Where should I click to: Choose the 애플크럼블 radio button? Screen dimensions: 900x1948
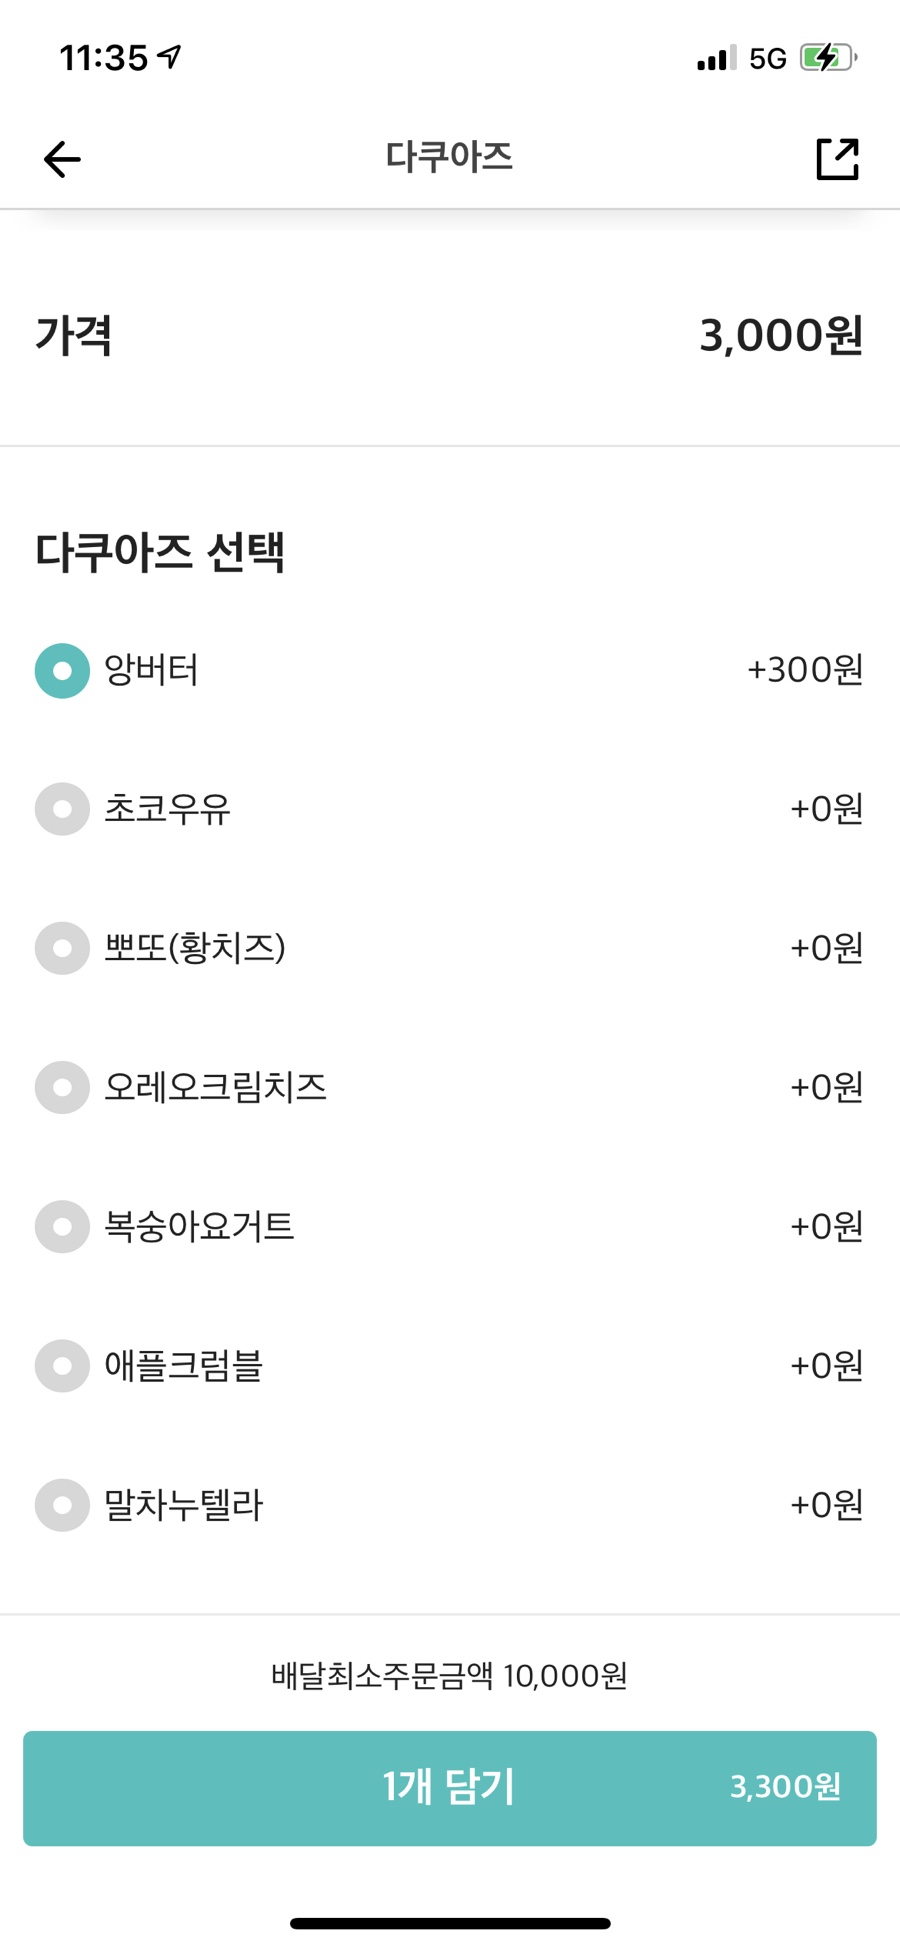[x=62, y=1366]
